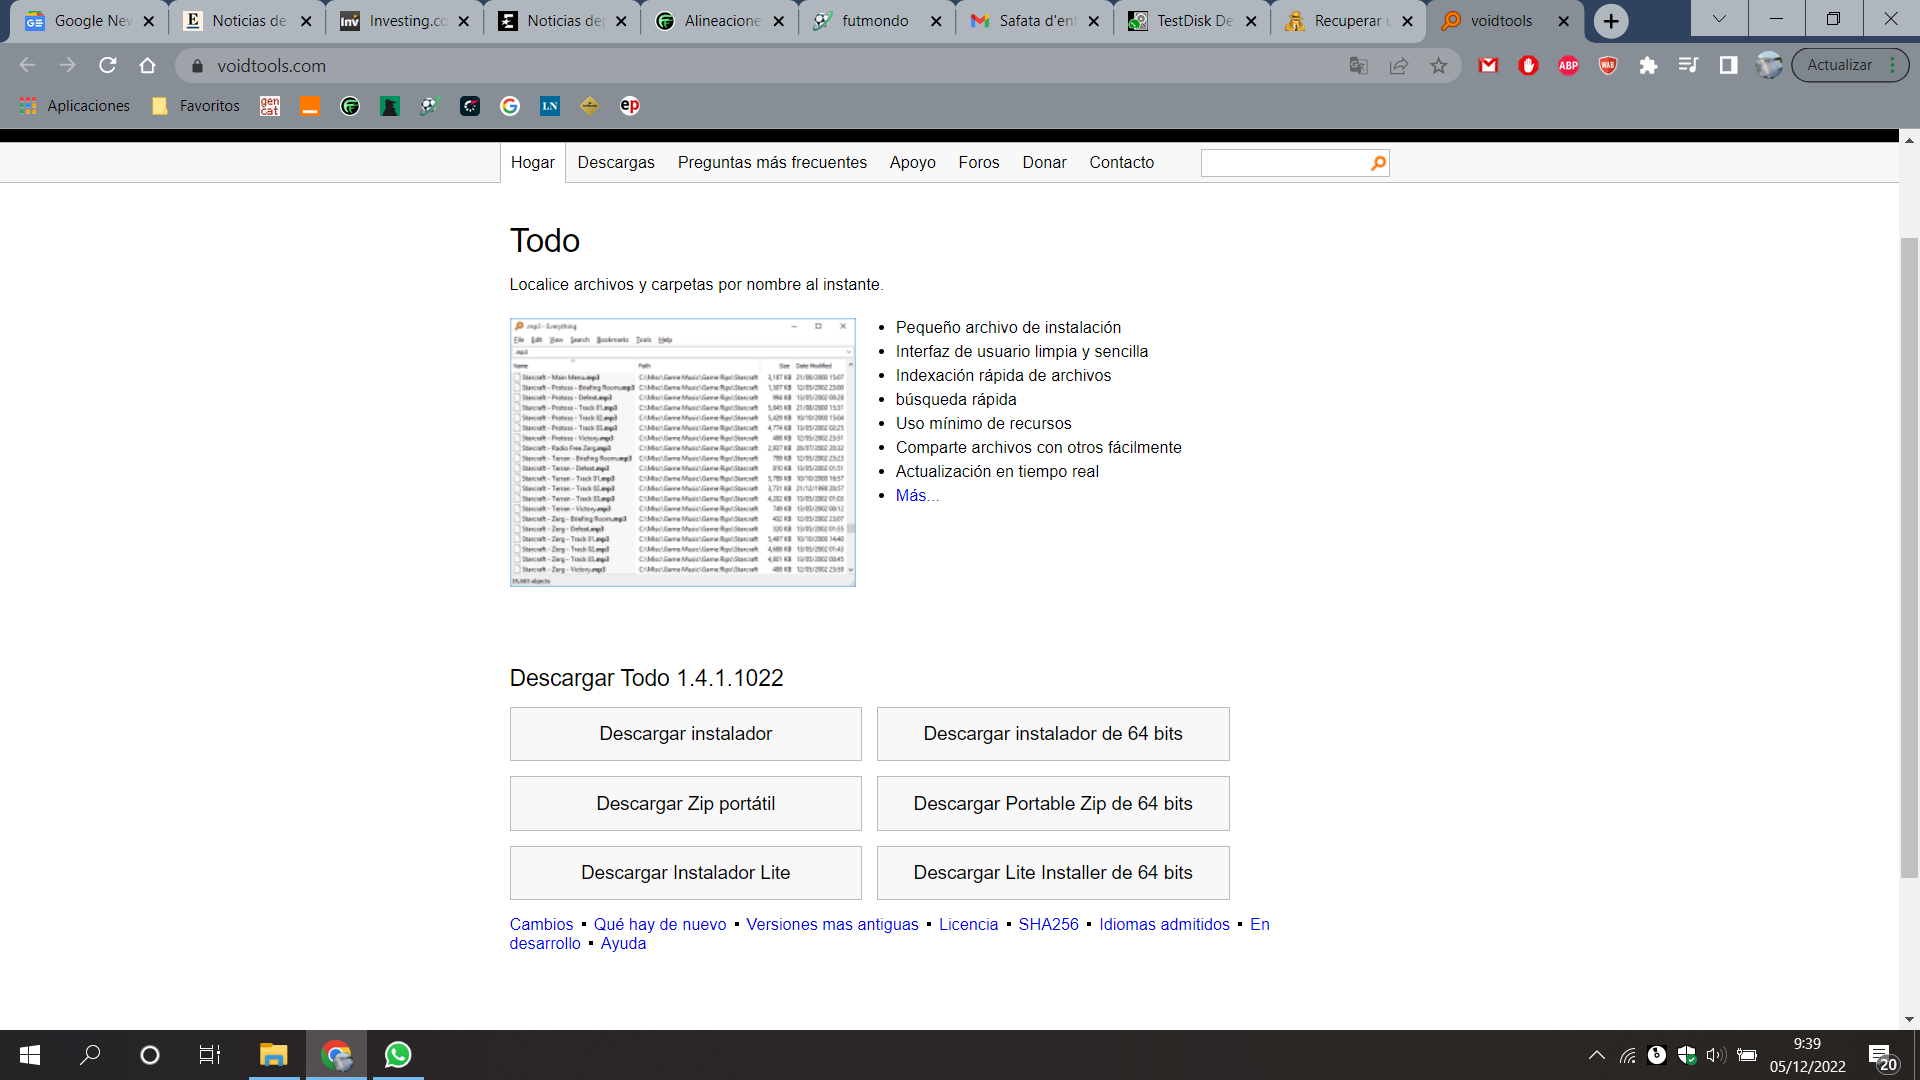Open the notification center icon
Viewport: 1920px width, 1080px height.
1882,1057
